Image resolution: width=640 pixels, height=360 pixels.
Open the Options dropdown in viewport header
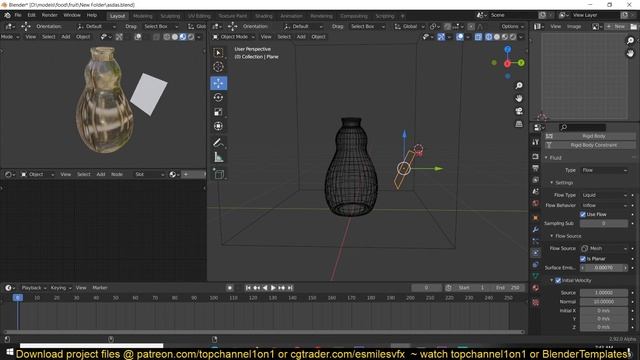(x=512, y=26)
